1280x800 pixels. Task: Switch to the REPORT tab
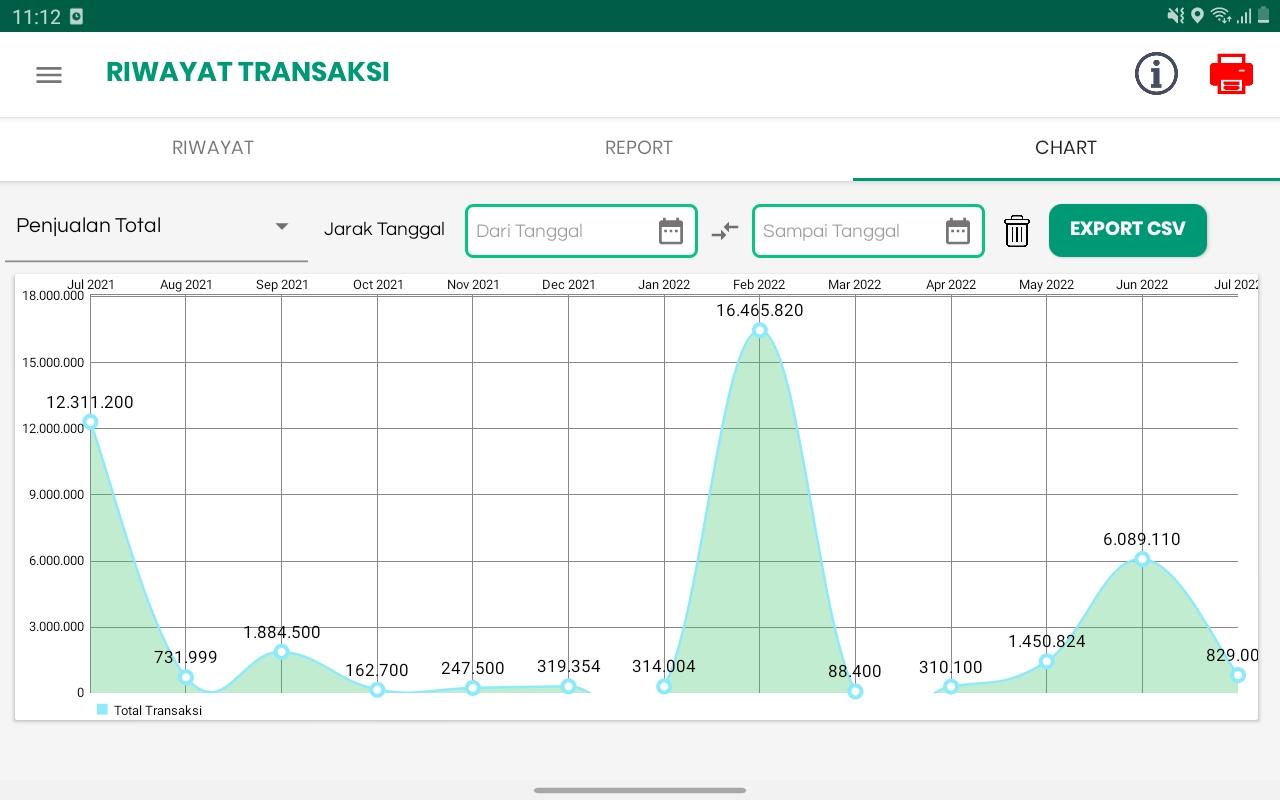[x=639, y=148]
